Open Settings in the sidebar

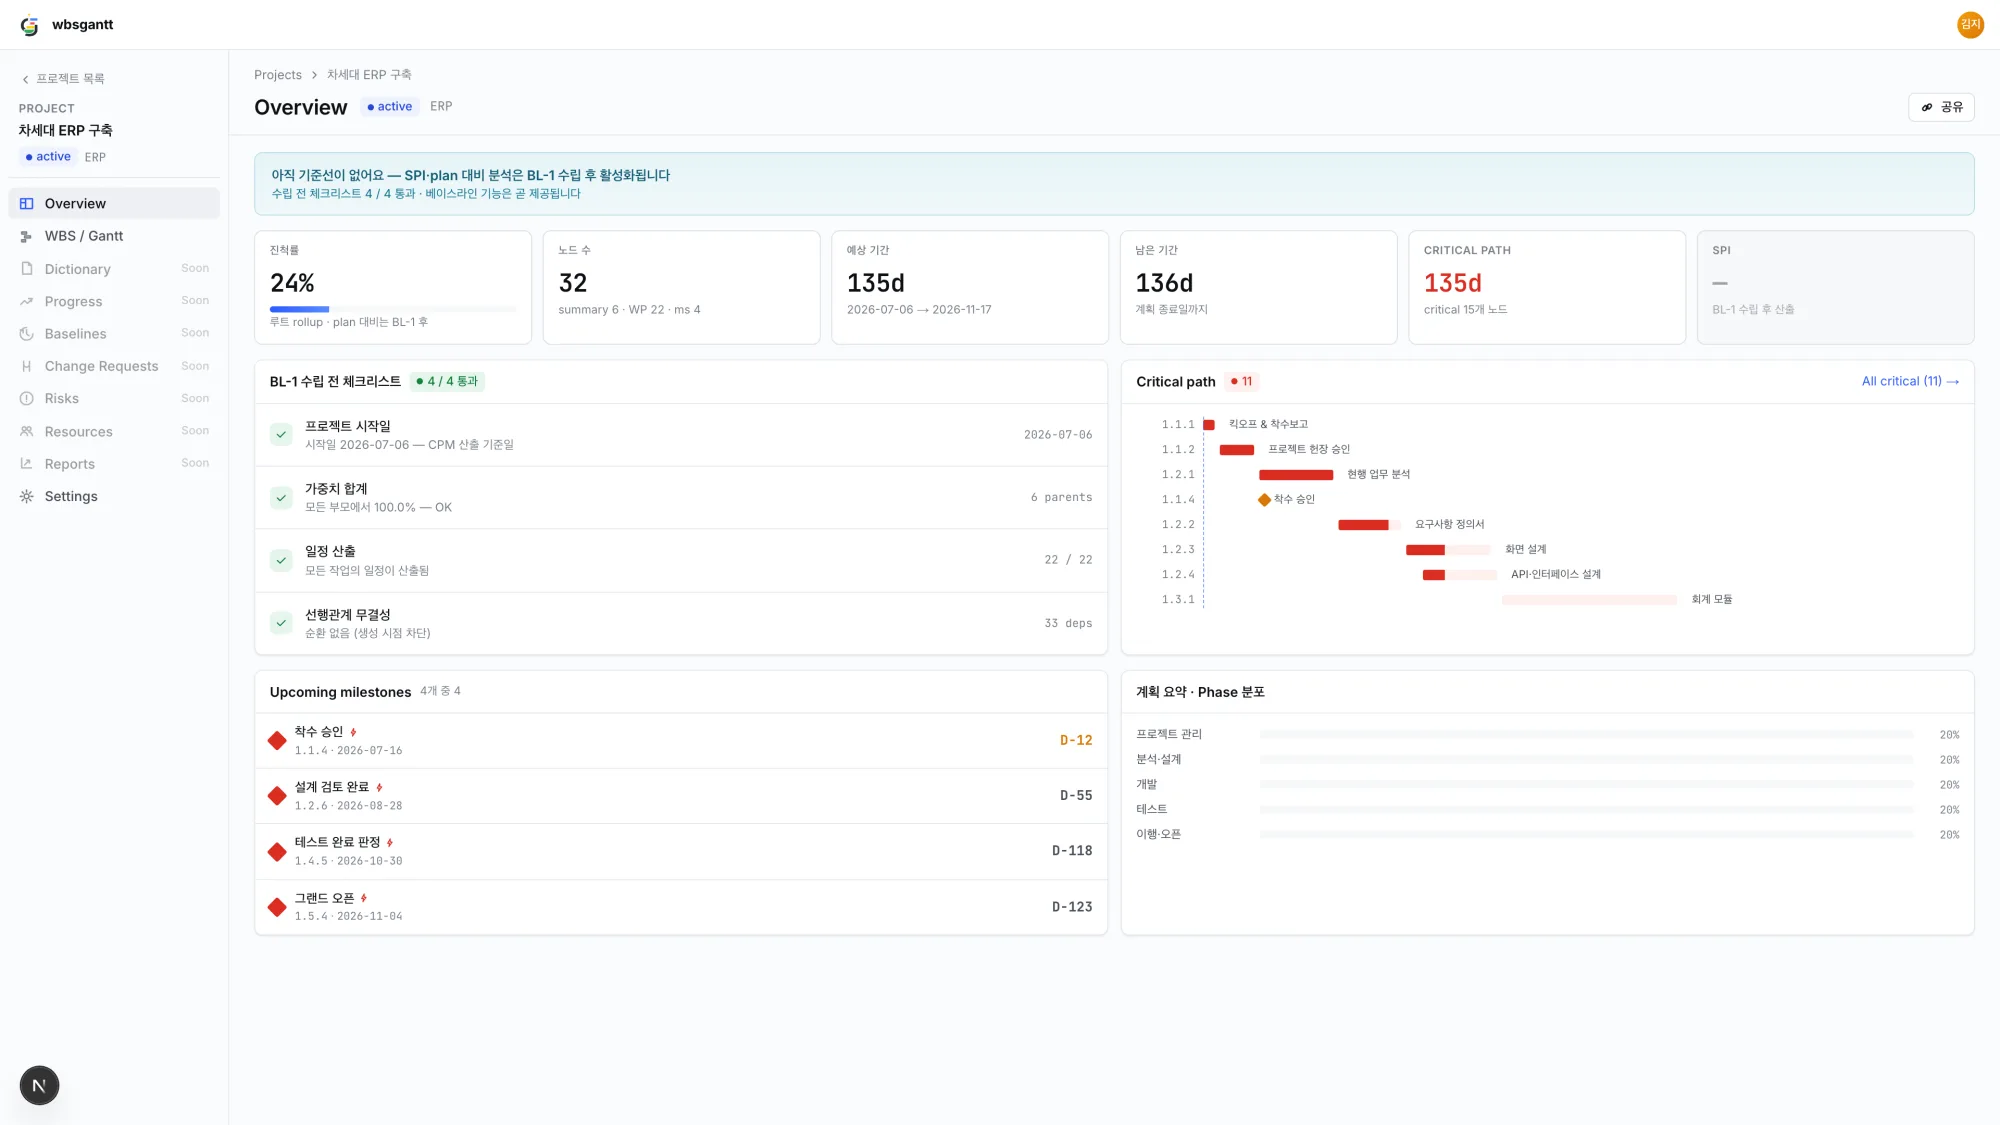pyautogui.click(x=114, y=497)
